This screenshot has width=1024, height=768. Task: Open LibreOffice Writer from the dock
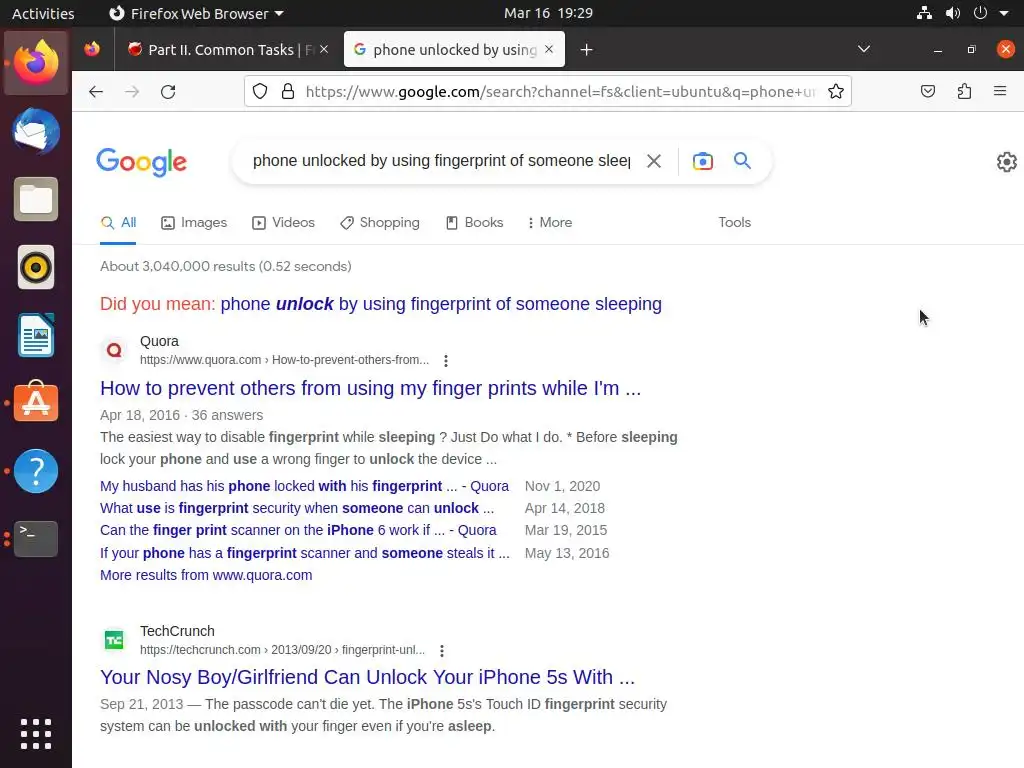coord(36,335)
